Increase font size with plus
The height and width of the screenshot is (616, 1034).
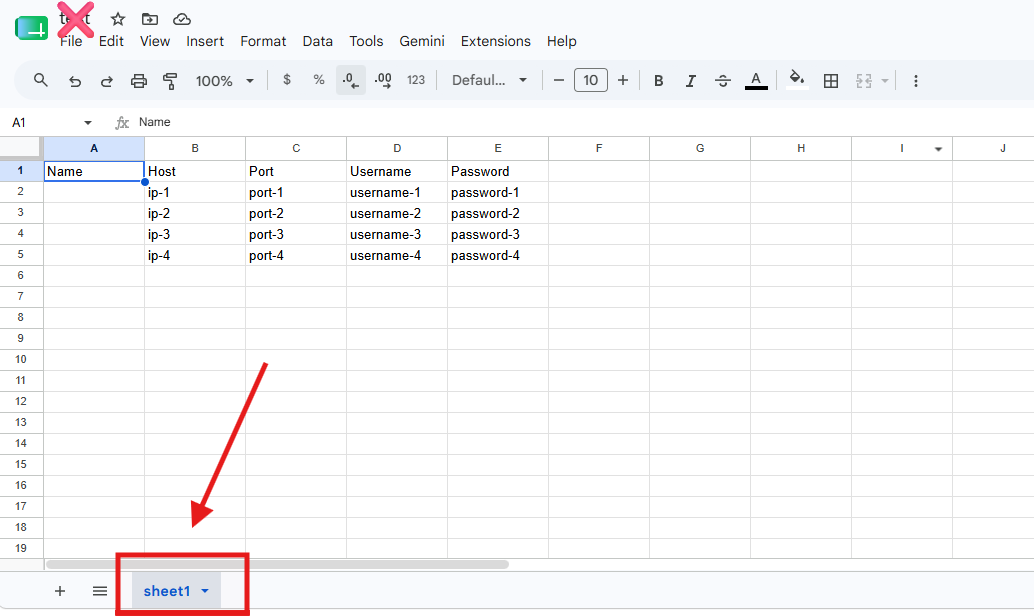pos(623,80)
